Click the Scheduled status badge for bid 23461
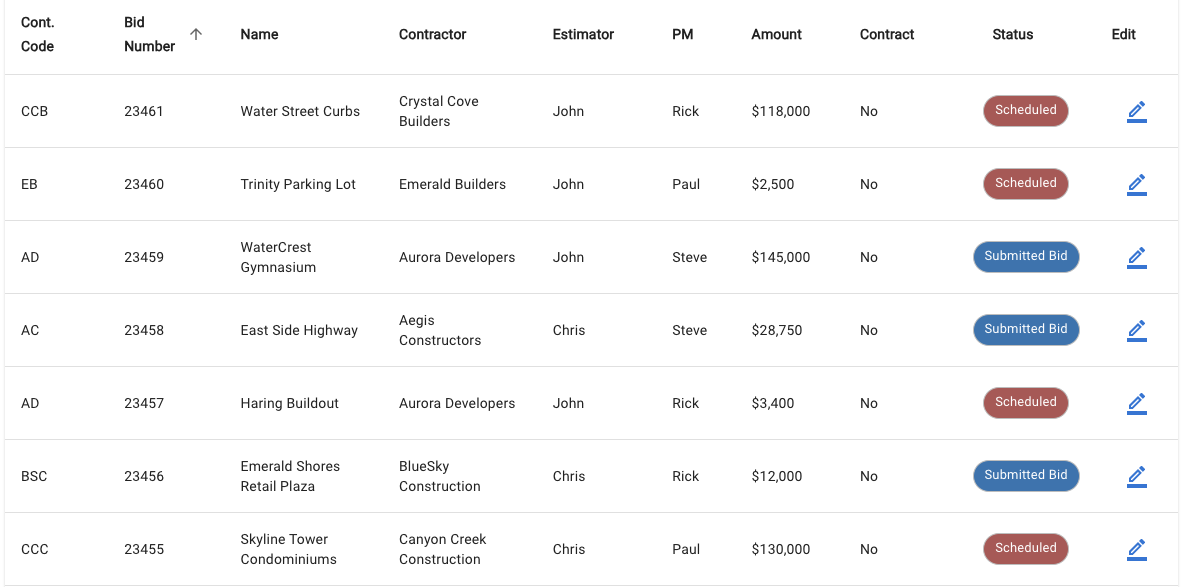This screenshot has width=1188, height=587. point(1025,111)
